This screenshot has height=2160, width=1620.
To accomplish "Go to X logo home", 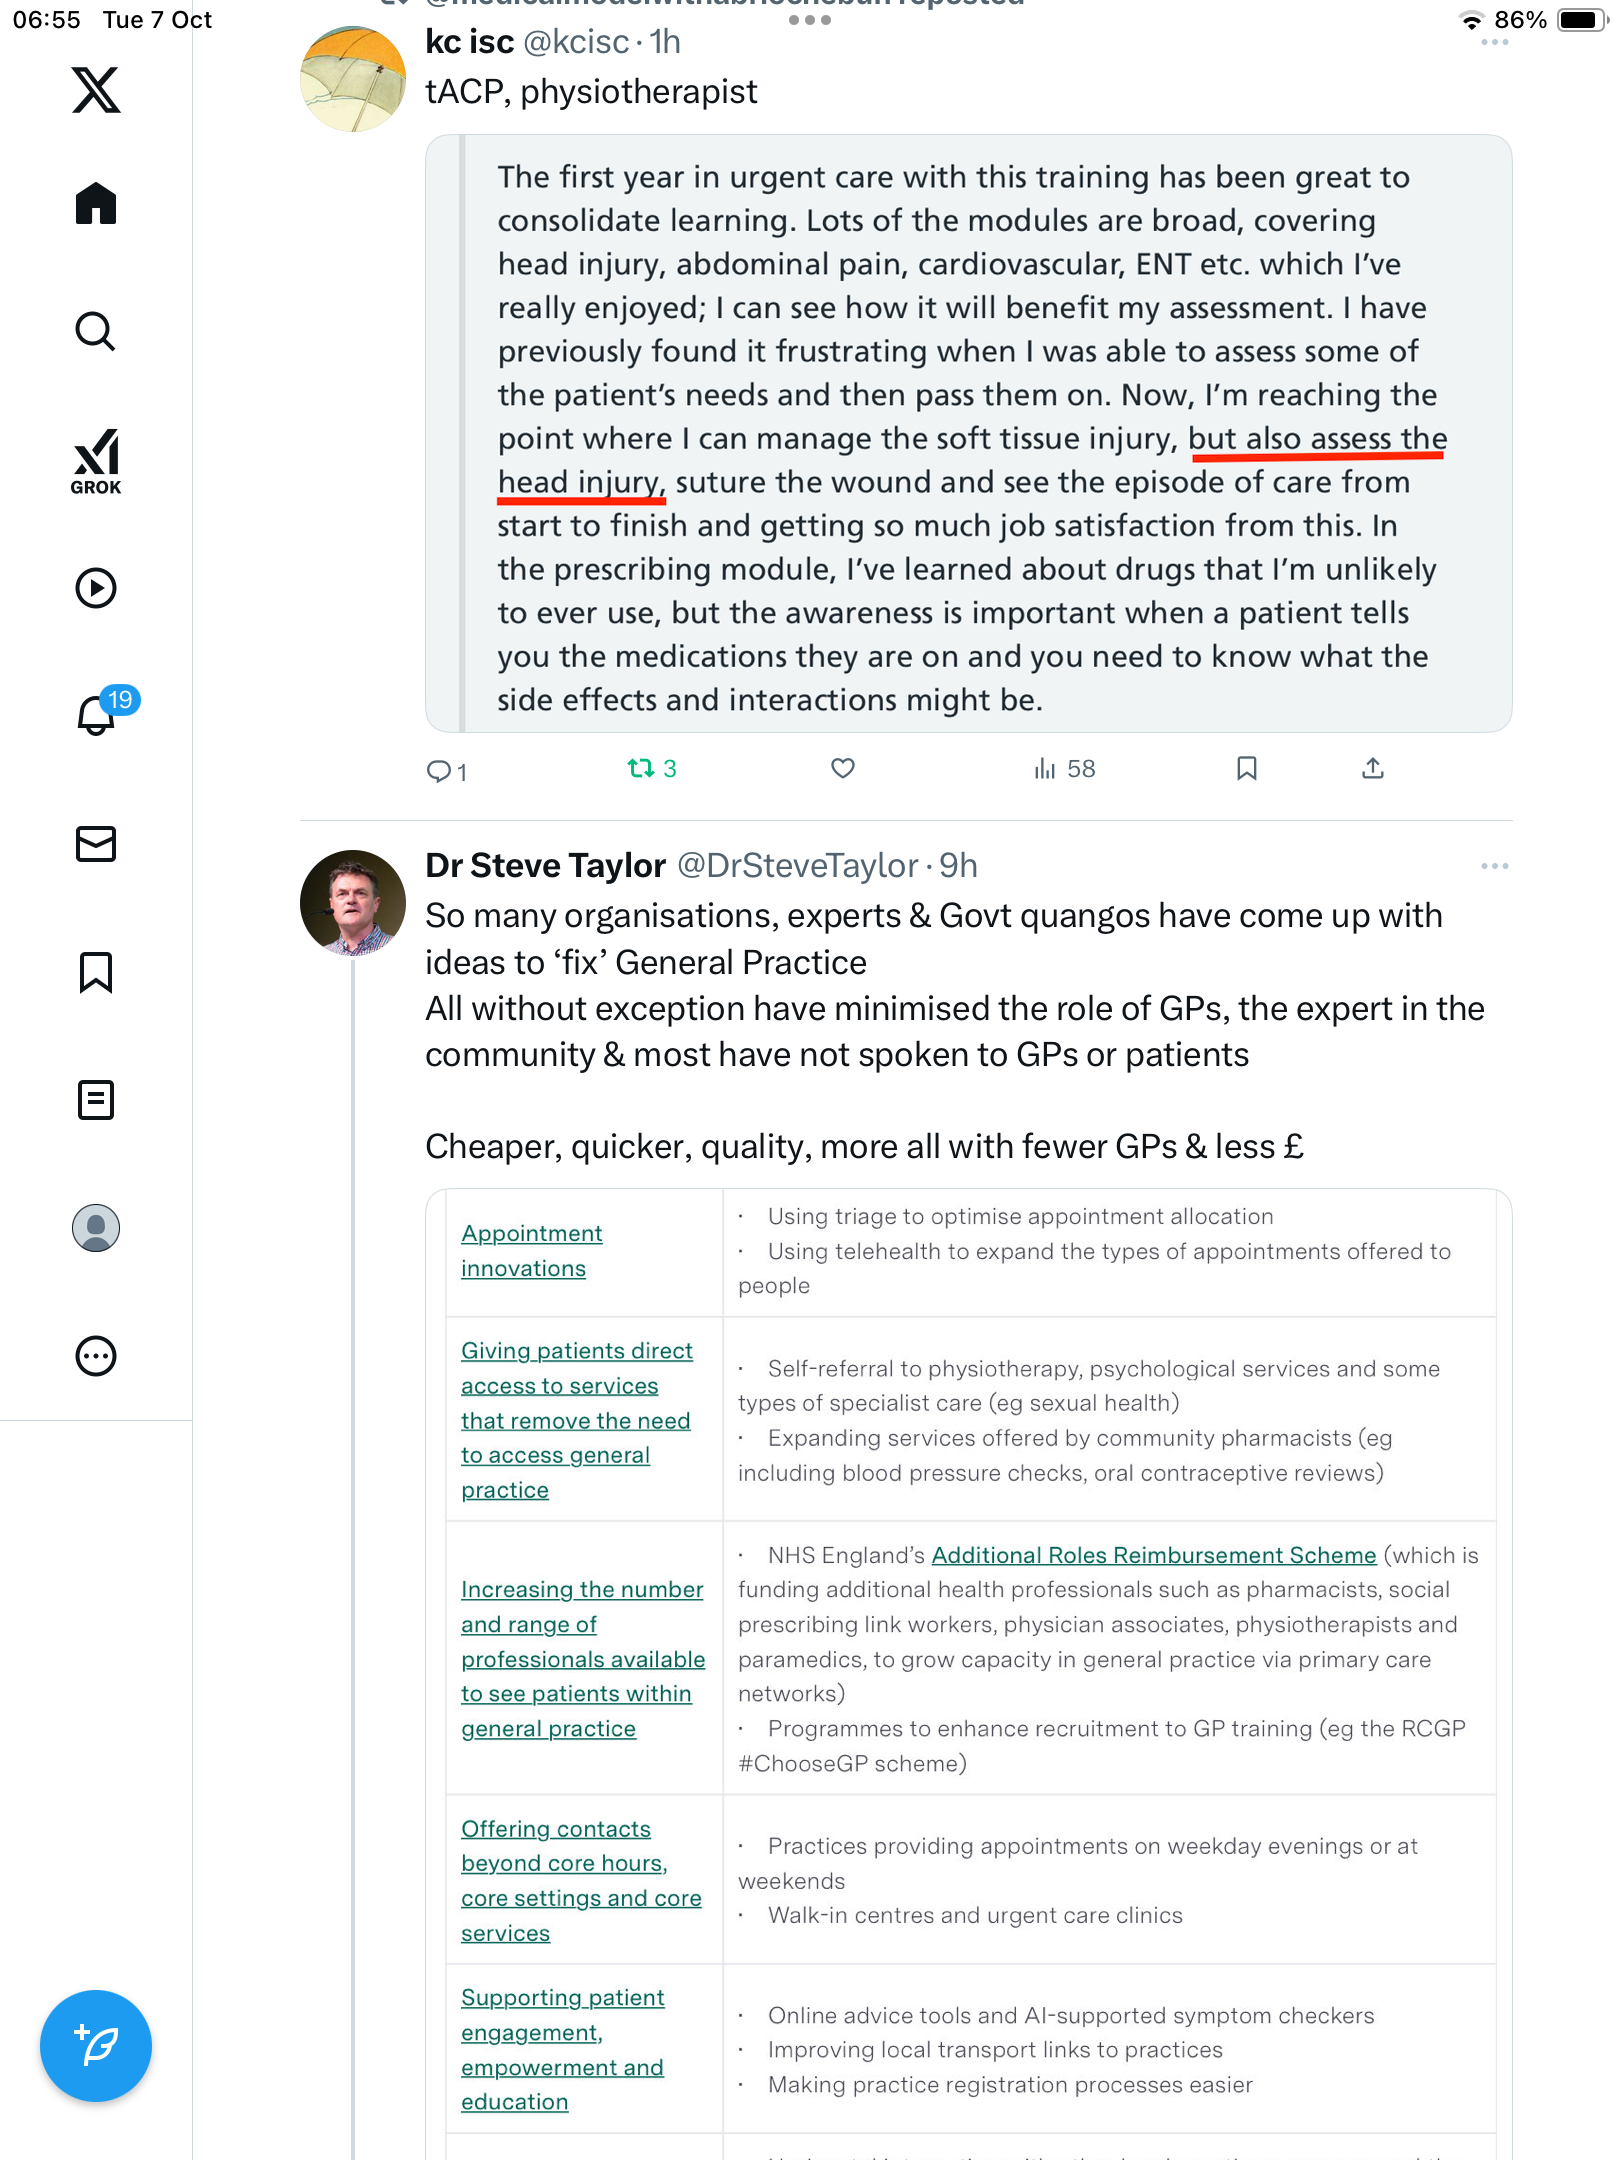I will pyautogui.click(x=96, y=90).
